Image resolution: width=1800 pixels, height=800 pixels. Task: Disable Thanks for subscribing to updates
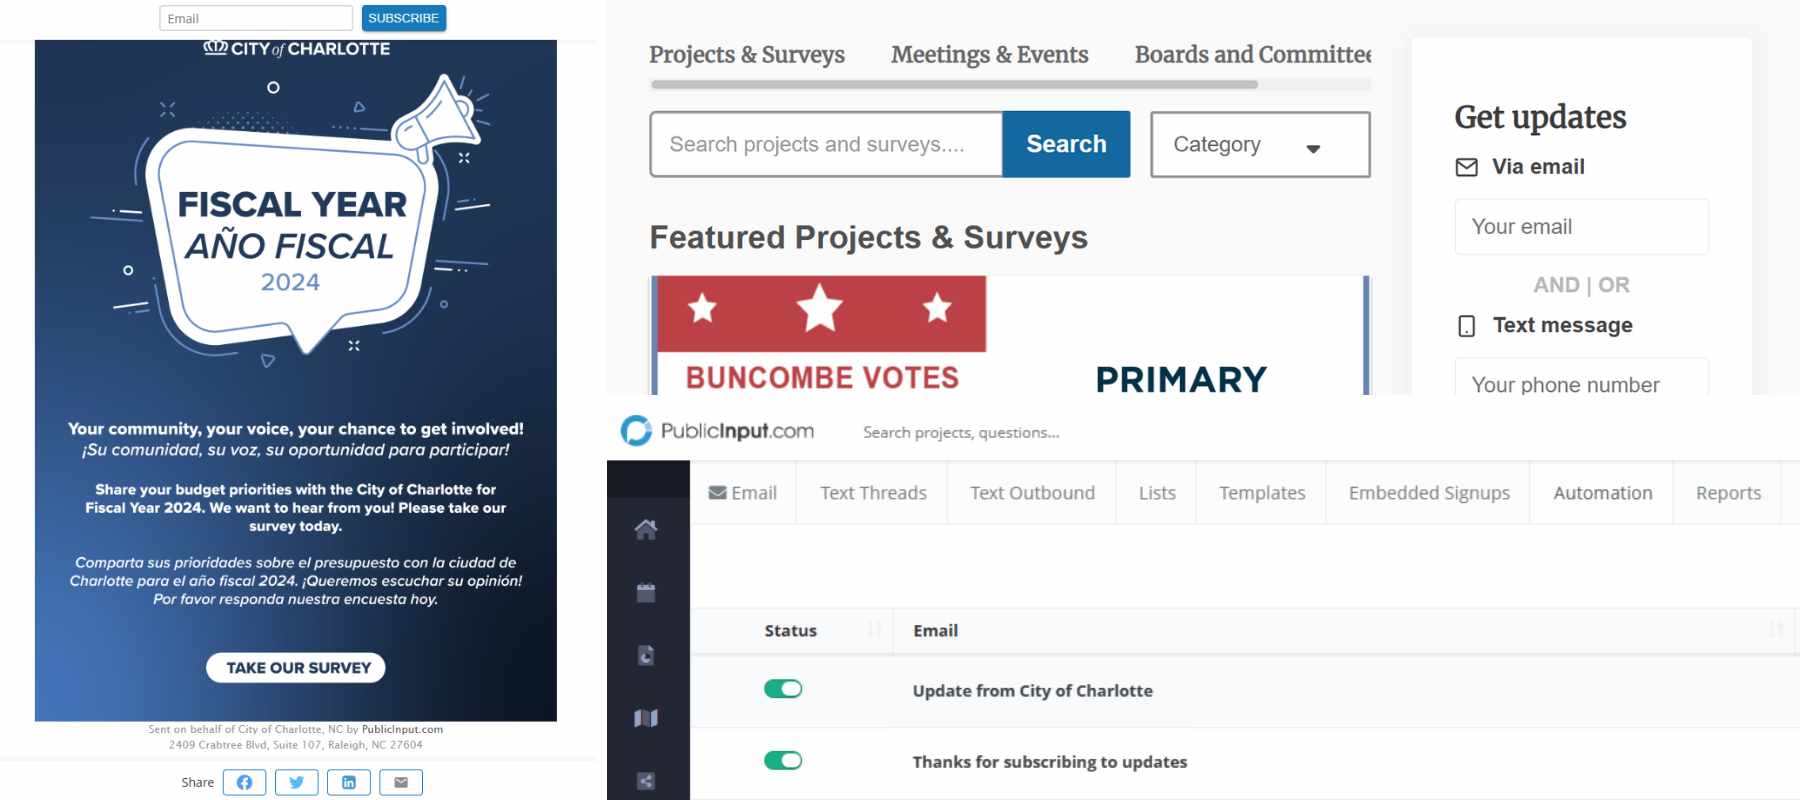pos(783,761)
